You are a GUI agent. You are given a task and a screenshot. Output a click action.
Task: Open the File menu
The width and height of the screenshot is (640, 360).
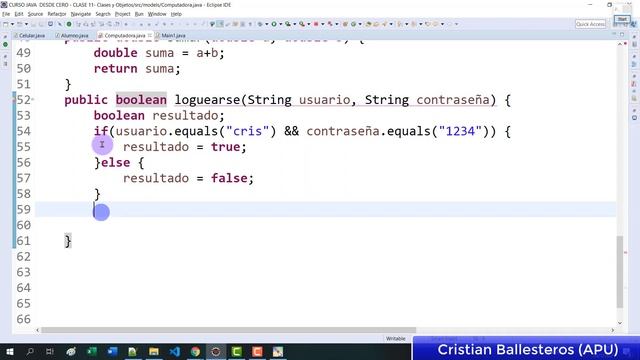tap(6, 14)
